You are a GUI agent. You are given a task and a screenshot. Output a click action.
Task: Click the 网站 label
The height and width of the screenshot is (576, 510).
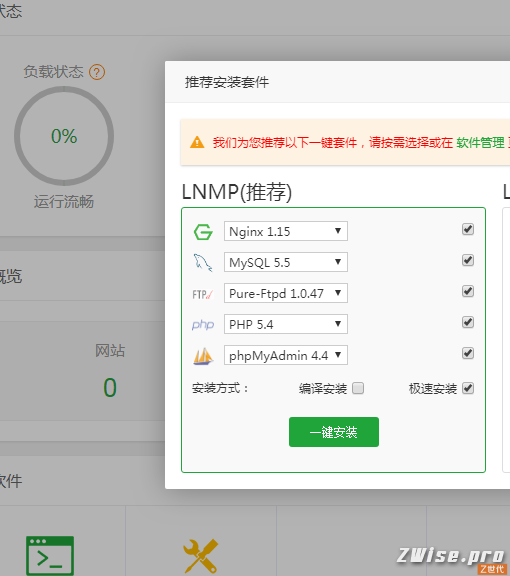(110, 350)
